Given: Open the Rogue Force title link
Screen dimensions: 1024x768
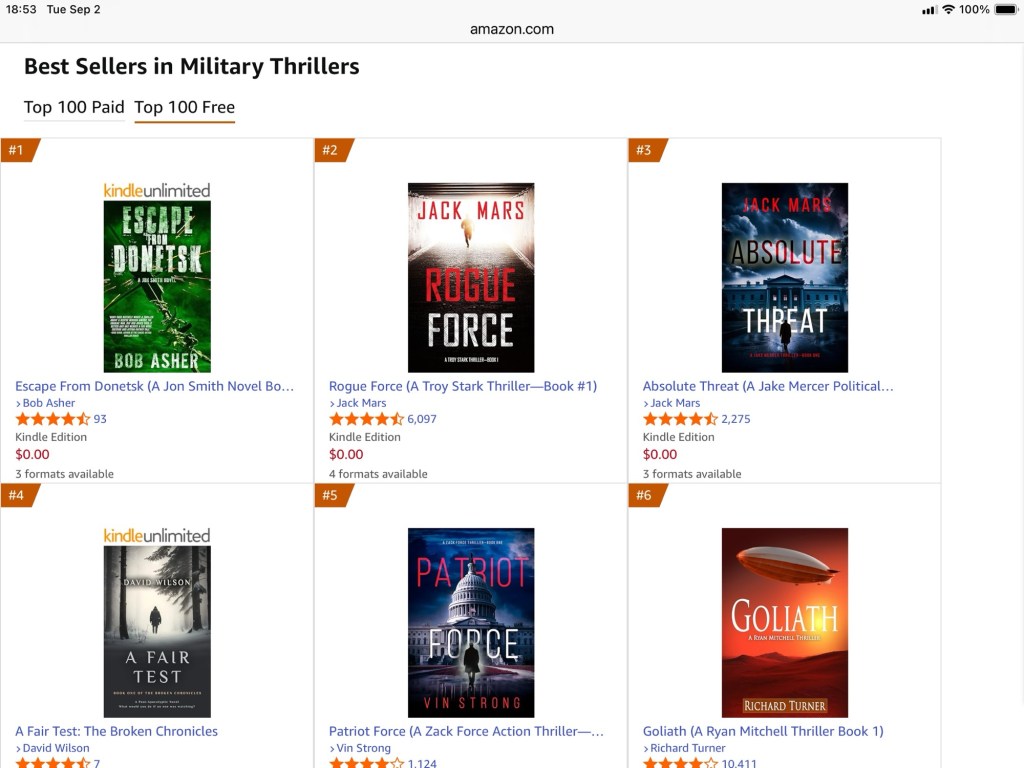Looking at the screenshot, I should 463,386.
